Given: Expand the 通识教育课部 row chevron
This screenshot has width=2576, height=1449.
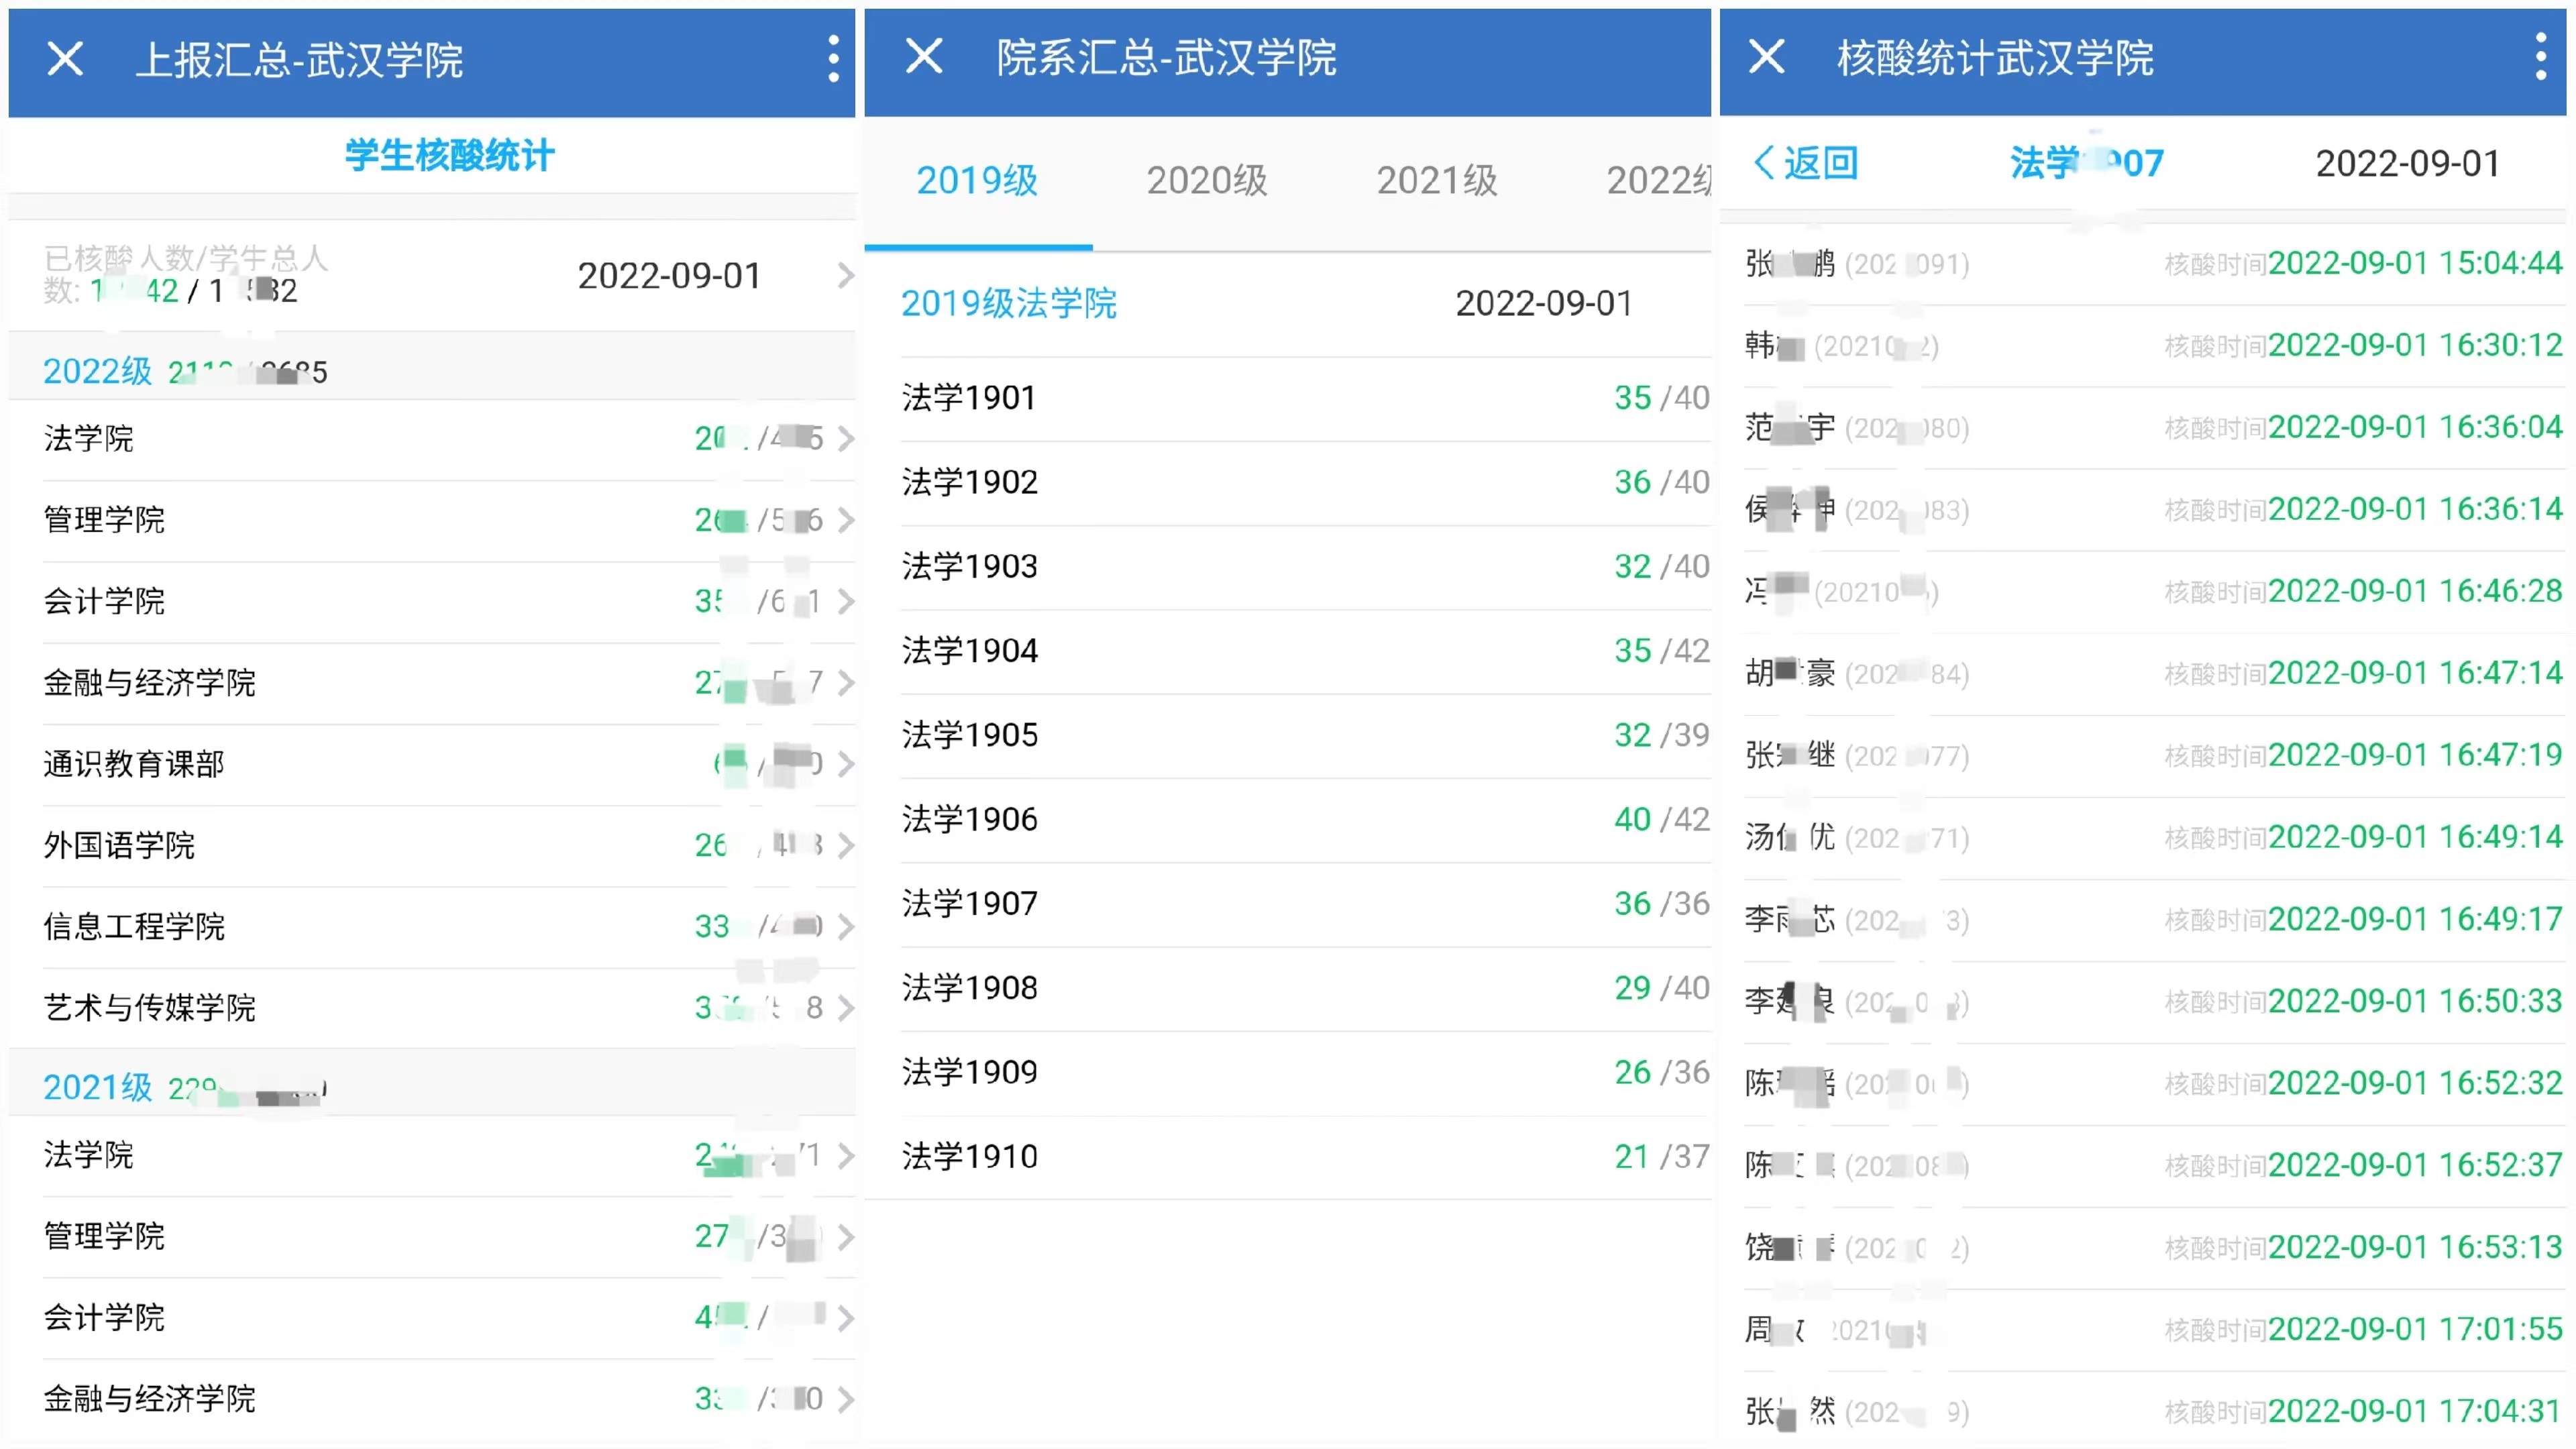Looking at the screenshot, I should pos(845,764).
